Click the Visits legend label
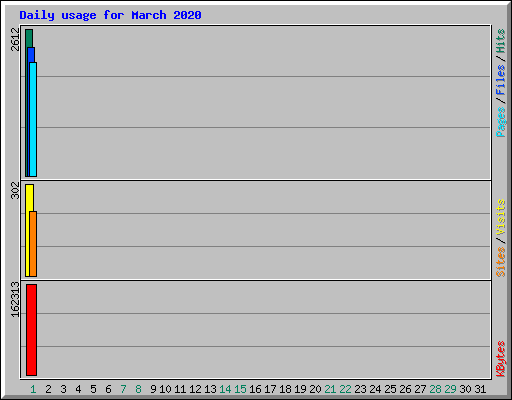This screenshot has width=512, height=400. pyautogui.click(x=500, y=217)
